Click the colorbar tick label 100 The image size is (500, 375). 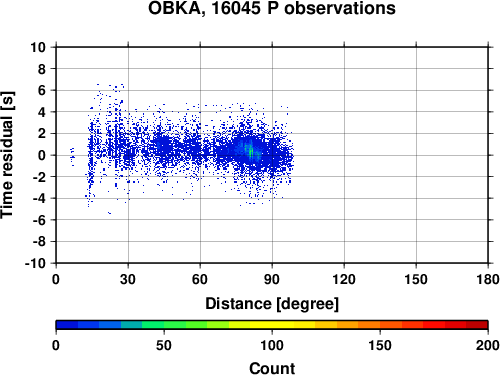[x=272, y=345]
